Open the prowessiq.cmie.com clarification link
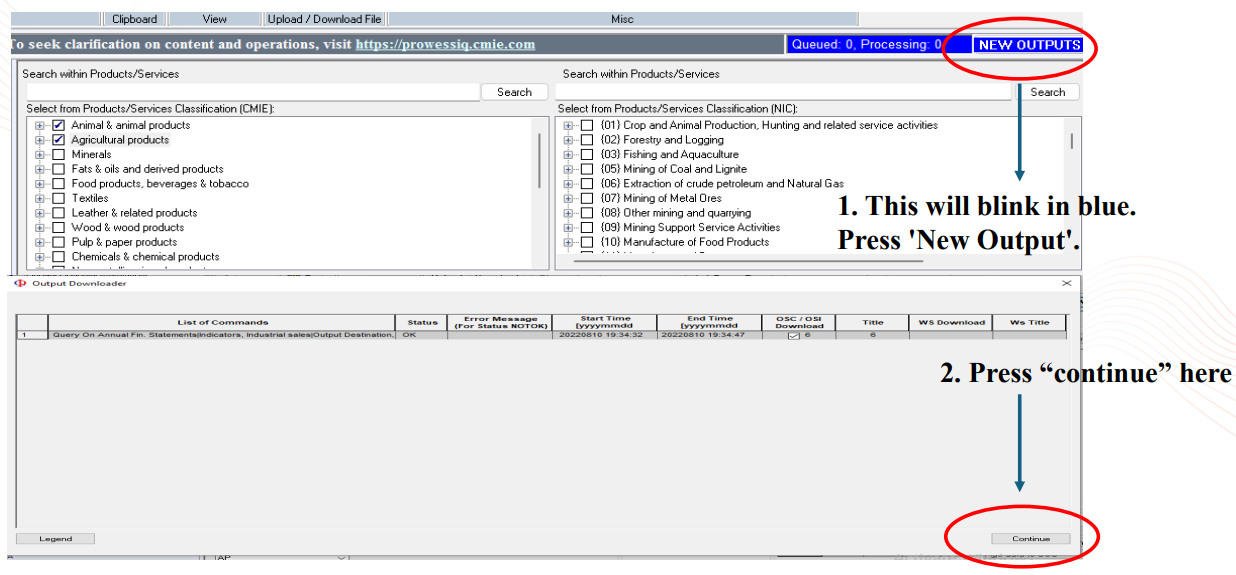 coord(445,44)
